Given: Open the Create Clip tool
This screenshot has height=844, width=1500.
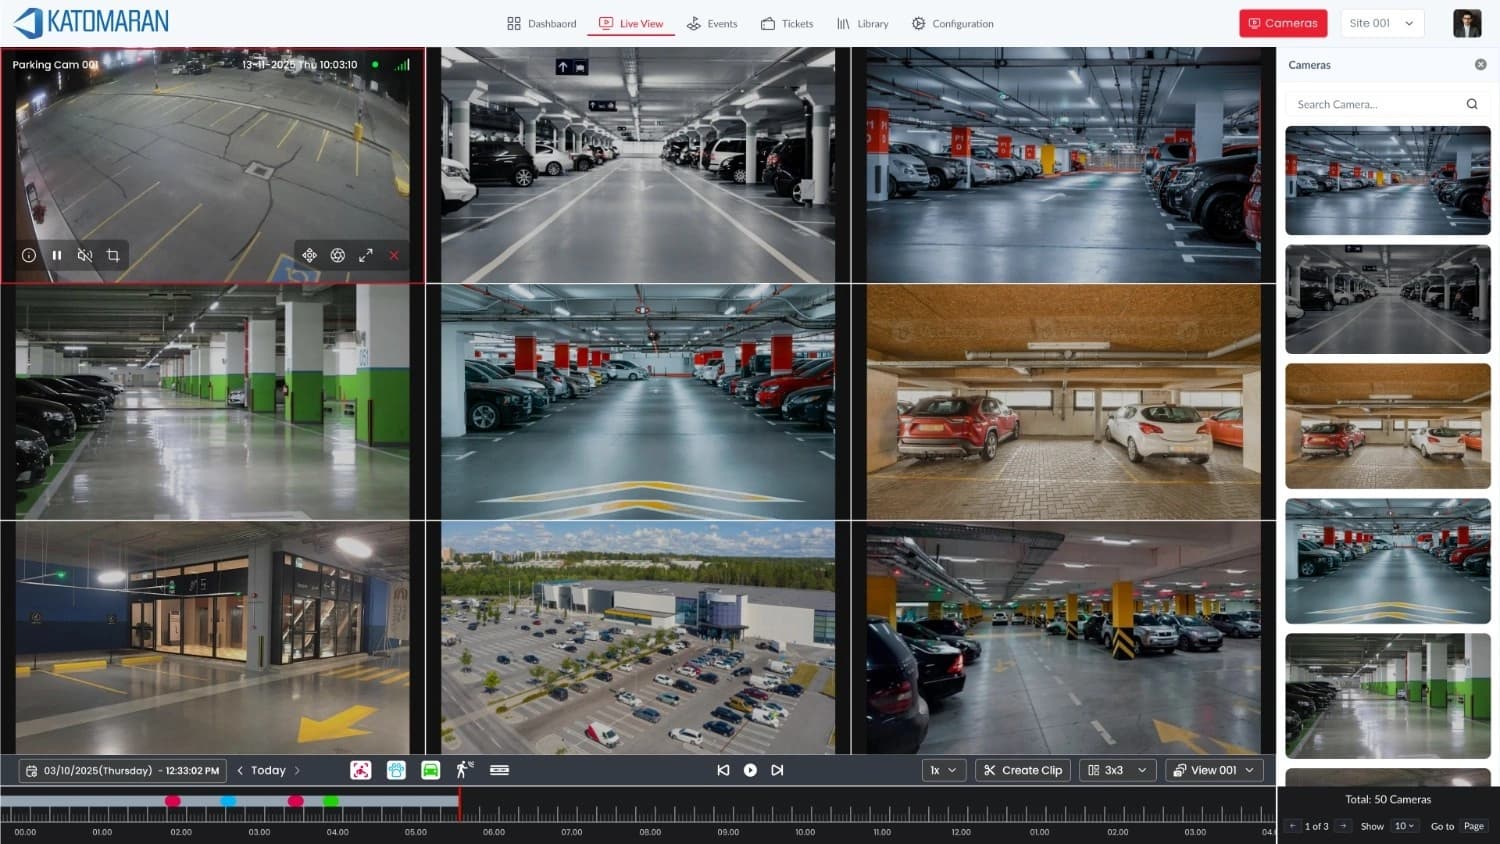Looking at the screenshot, I should (1022, 770).
